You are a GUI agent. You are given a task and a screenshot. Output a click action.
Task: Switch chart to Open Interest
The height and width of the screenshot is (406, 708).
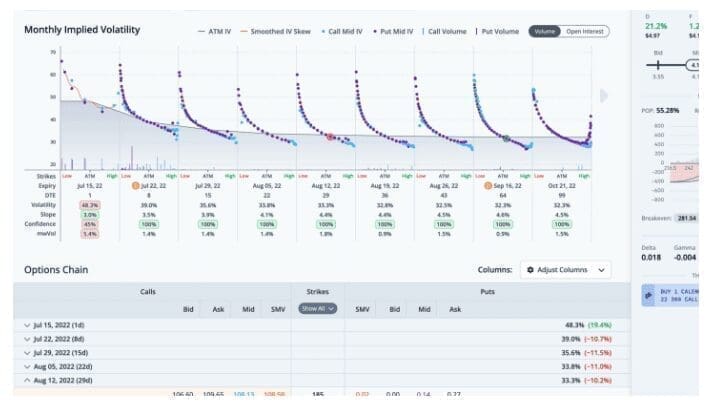coord(587,31)
